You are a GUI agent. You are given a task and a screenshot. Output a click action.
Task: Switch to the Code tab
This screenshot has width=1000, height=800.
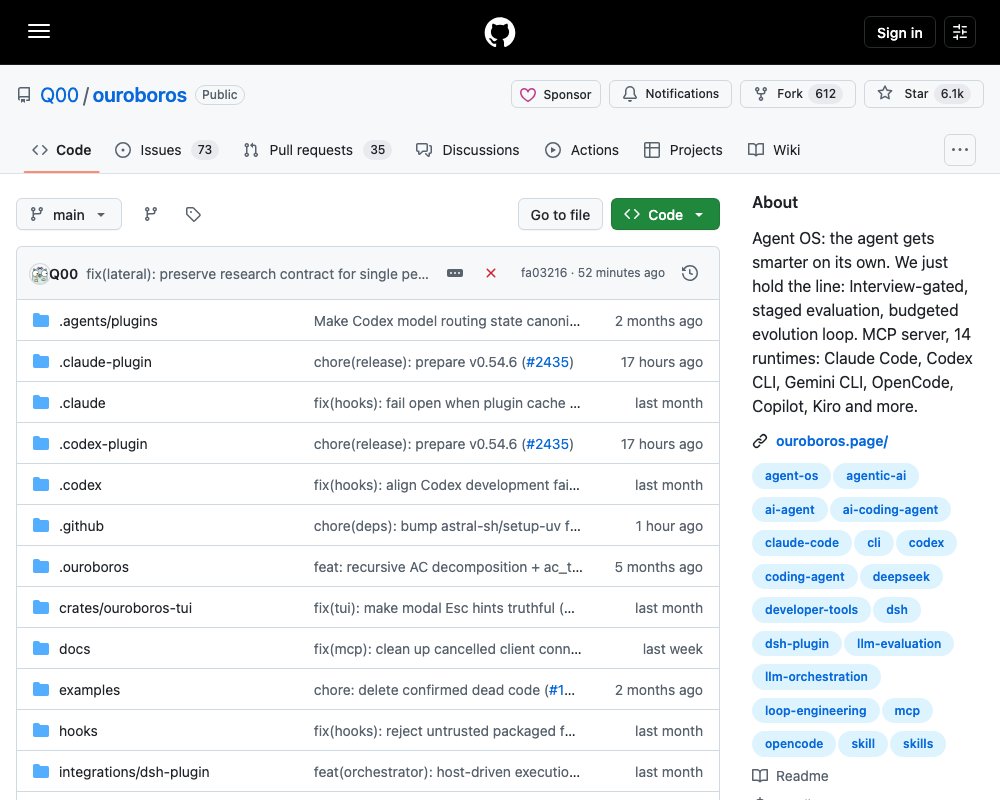62,150
